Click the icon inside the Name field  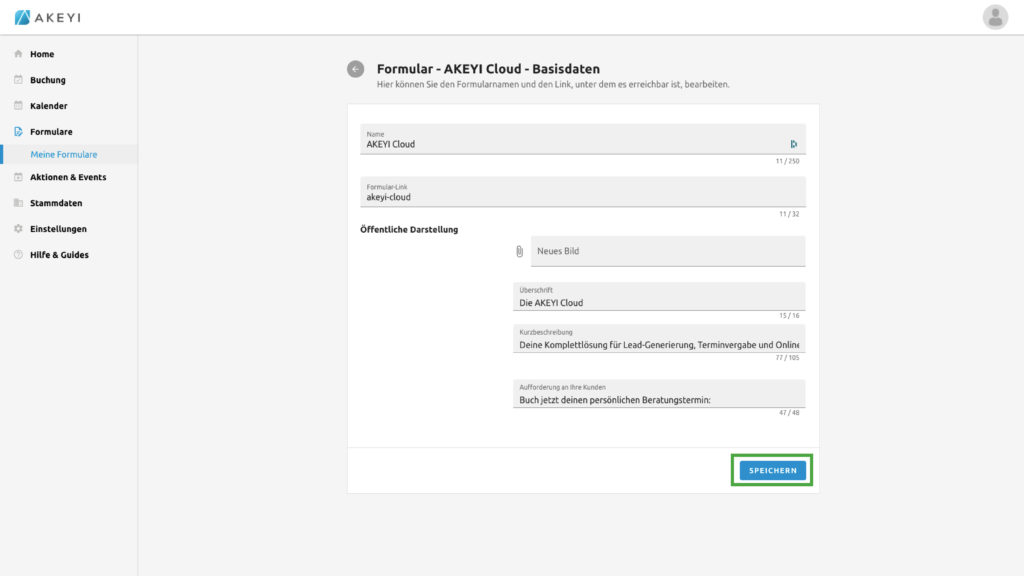click(x=793, y=144)
